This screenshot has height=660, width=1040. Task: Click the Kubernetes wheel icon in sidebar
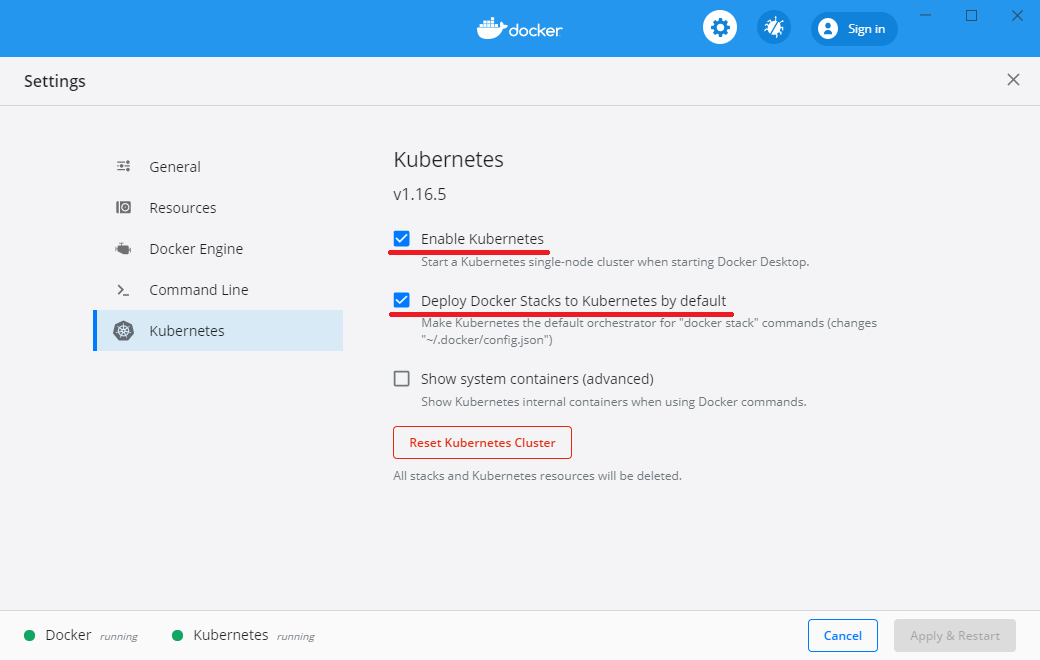click(x=123, y=331)
